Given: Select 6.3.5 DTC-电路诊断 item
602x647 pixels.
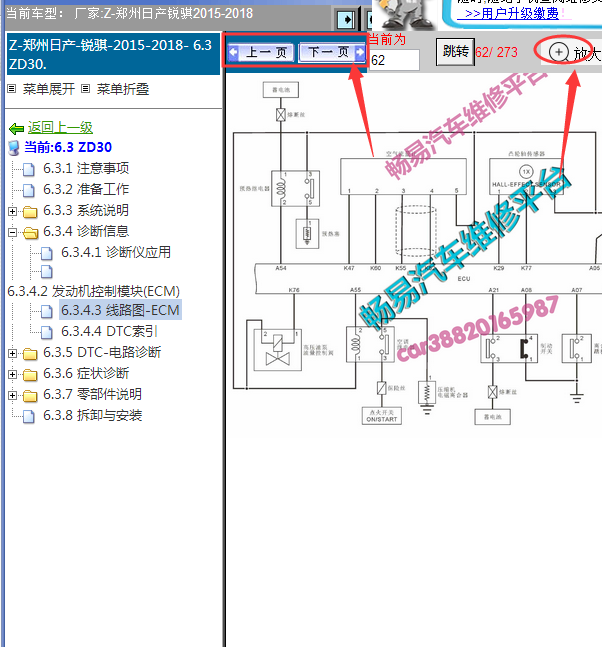Looking at the screenshot, I should [x=102, y=352].
